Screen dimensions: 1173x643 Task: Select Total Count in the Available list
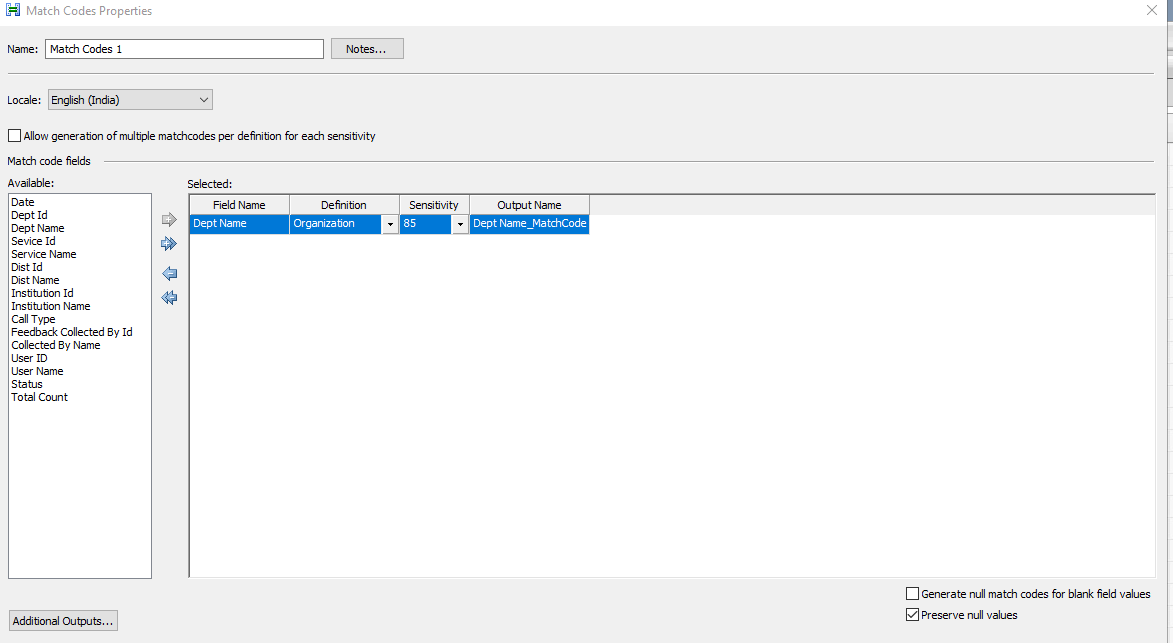(39, 396)
